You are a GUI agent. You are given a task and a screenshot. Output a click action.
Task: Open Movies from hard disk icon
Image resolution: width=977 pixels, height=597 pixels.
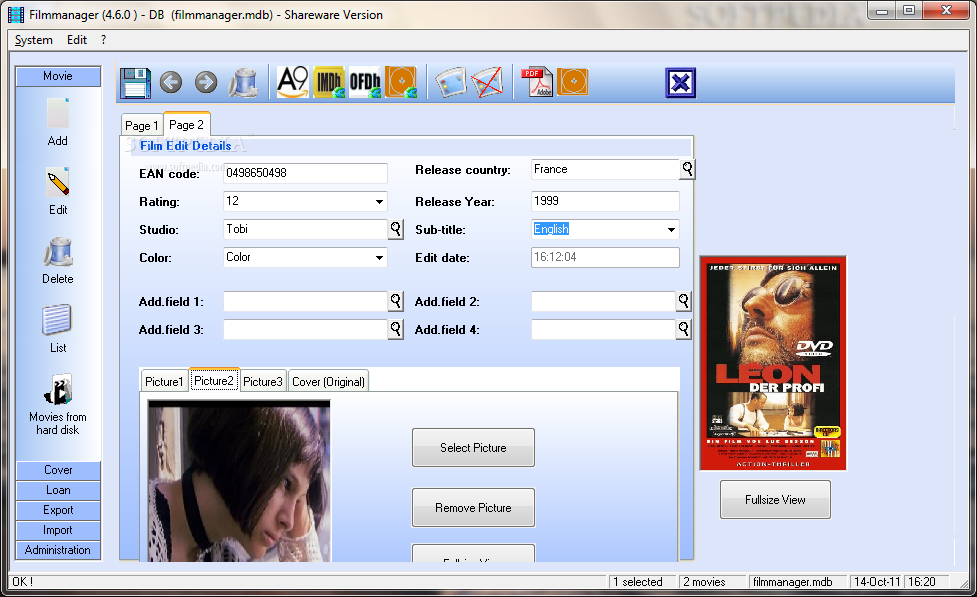pyautogui.click(x=58, y=389)
